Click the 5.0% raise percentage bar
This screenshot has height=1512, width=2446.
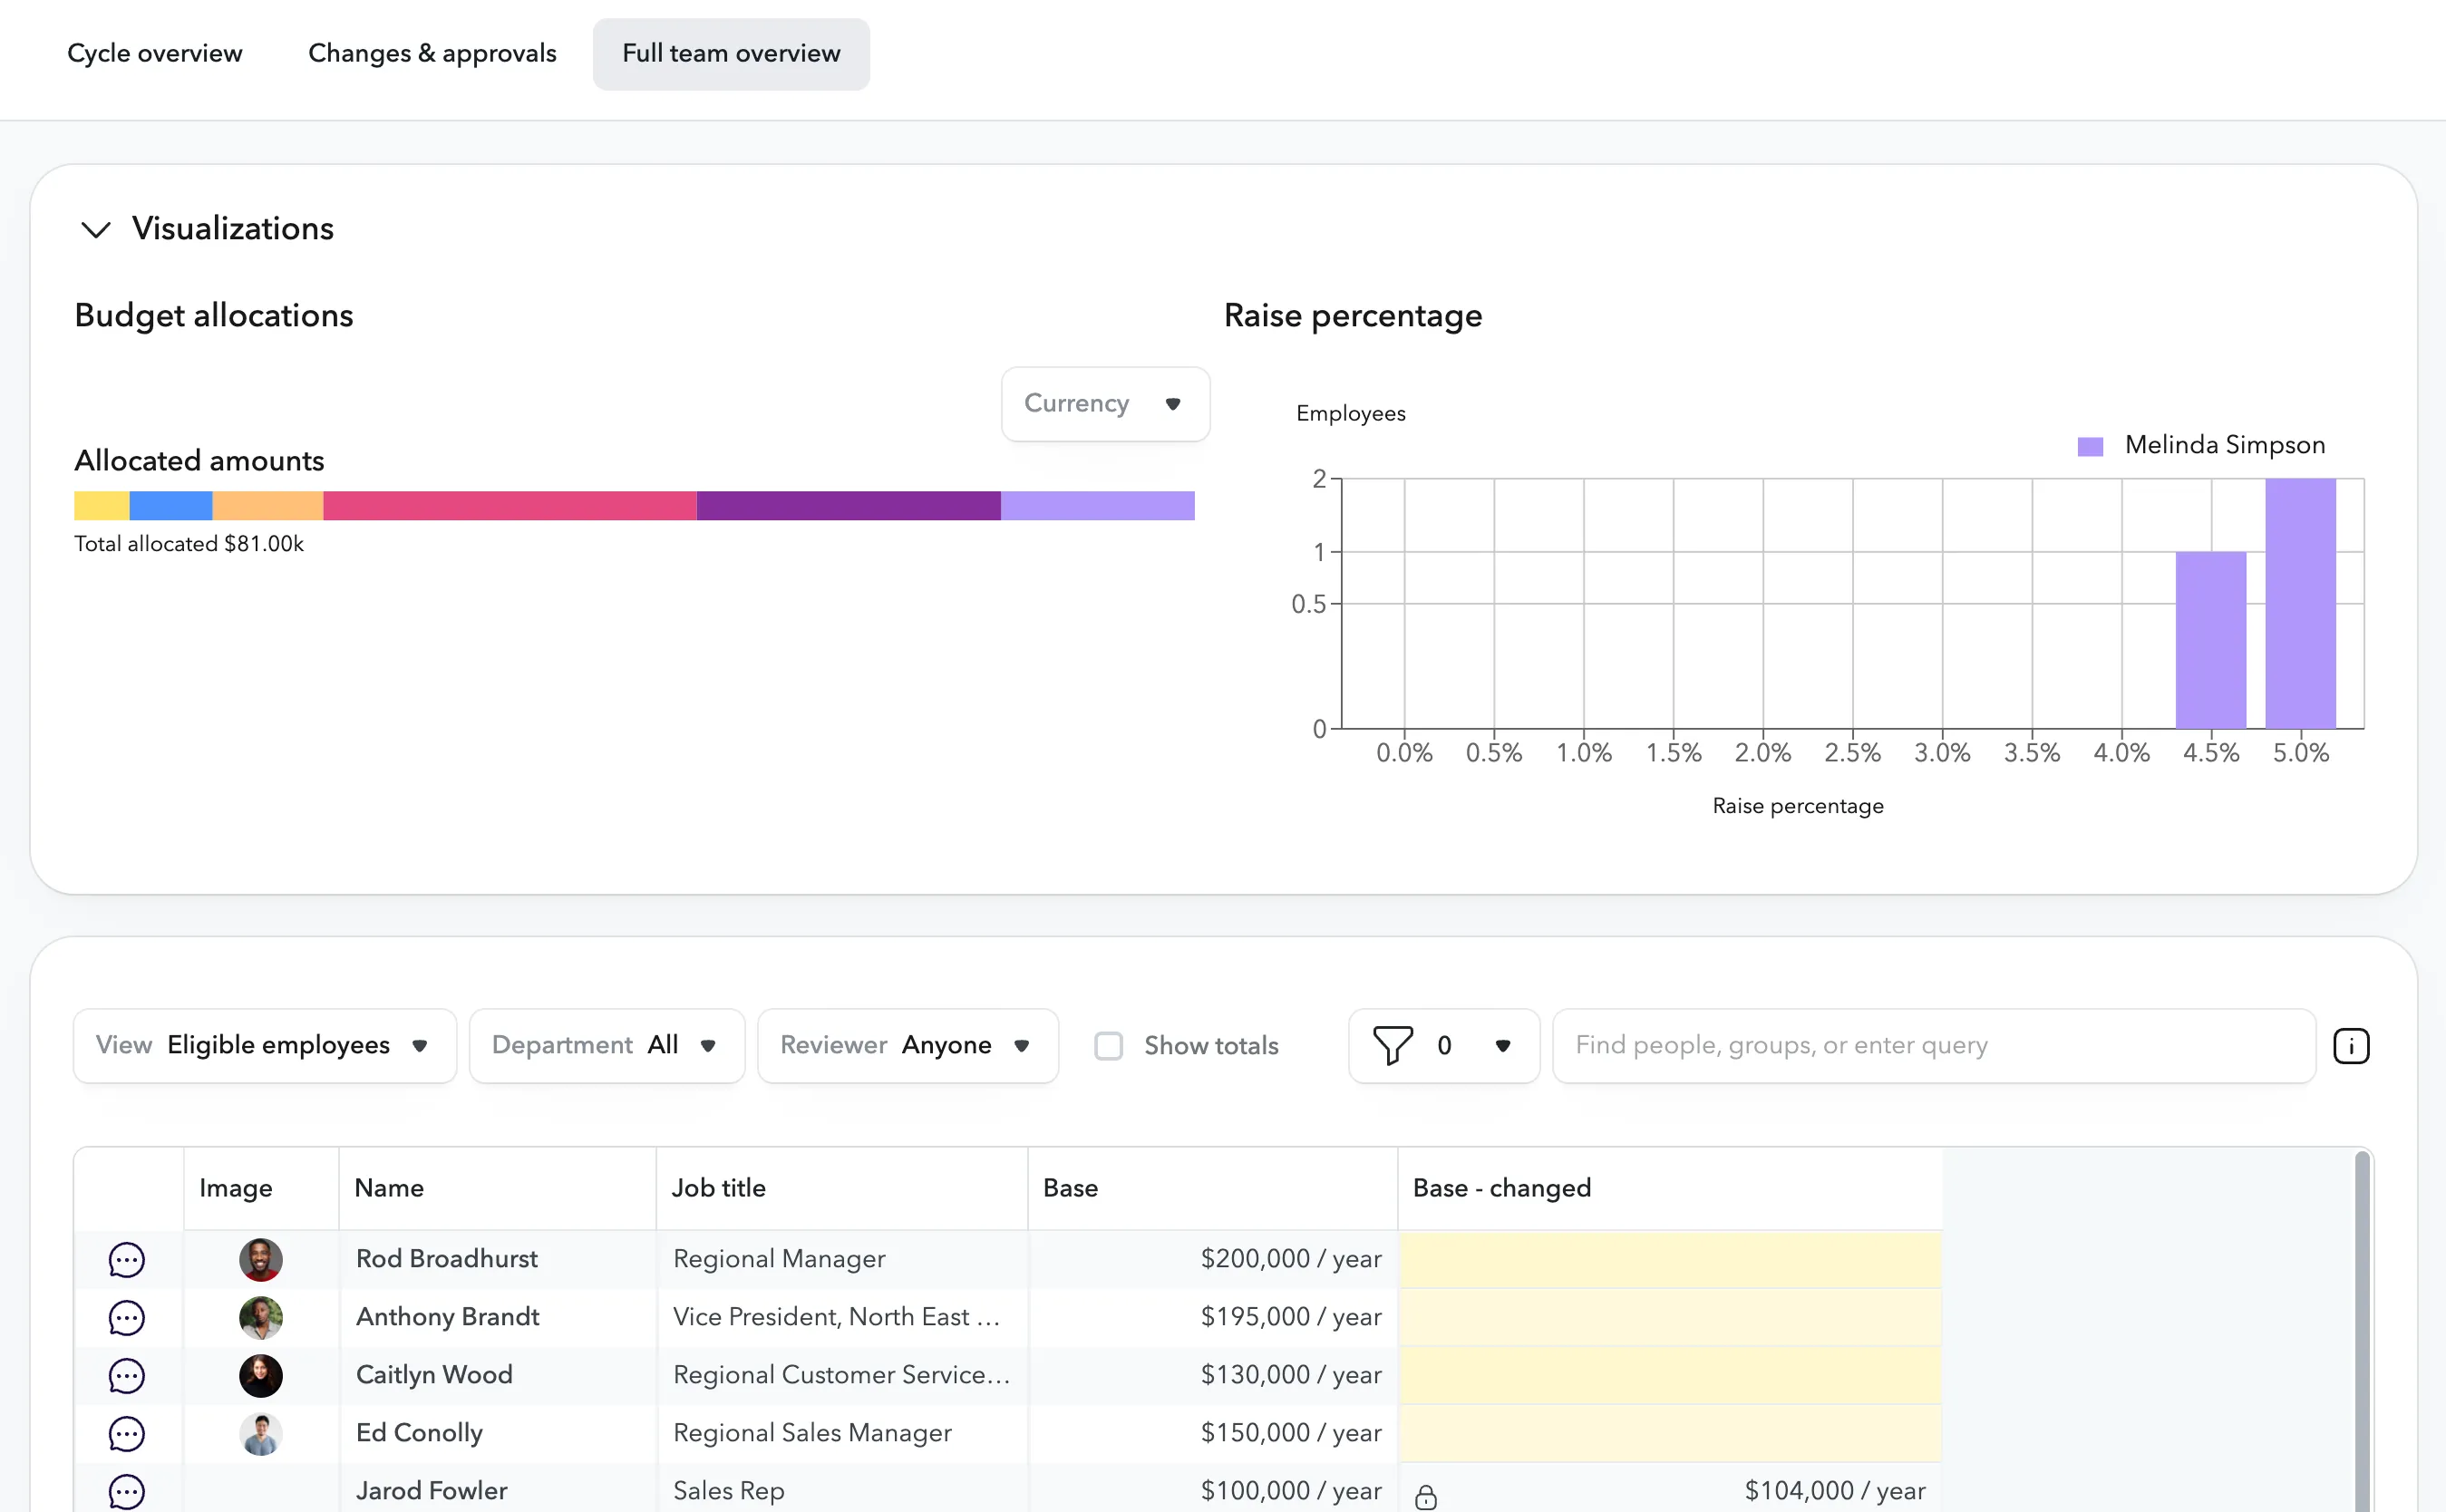tap(2301, 604)
